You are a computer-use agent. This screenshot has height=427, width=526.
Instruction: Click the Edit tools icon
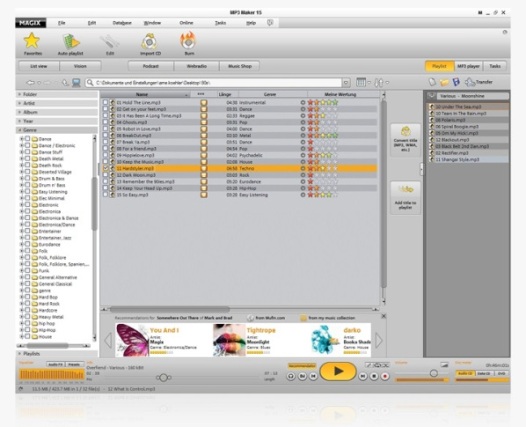pyautogui.click(x=110, y=42)
